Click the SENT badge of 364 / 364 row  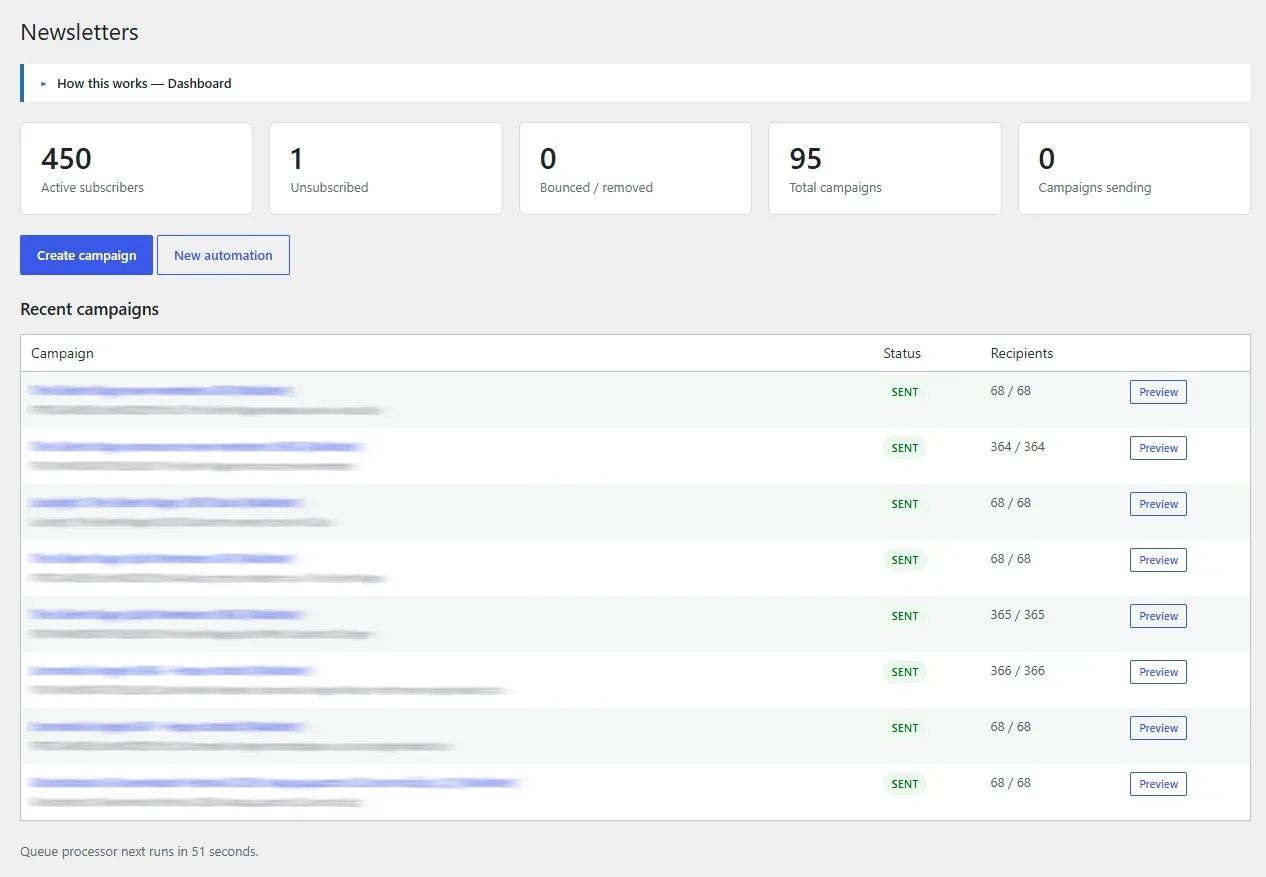[x=905, y=448]
